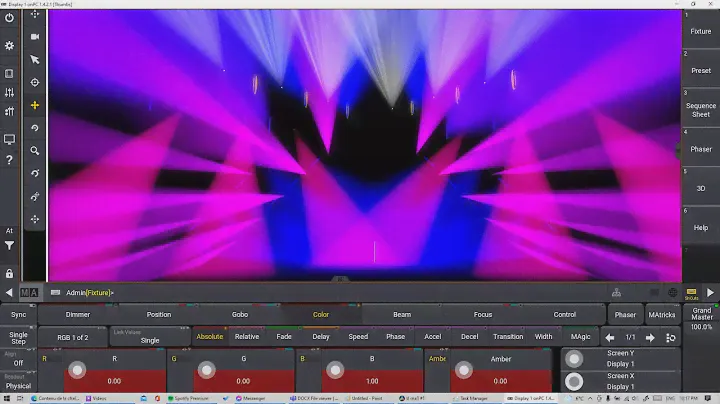Screen dimensions: 720x404
Task: Select the camera tool in 3D toolbar
Action: (35, 37)
